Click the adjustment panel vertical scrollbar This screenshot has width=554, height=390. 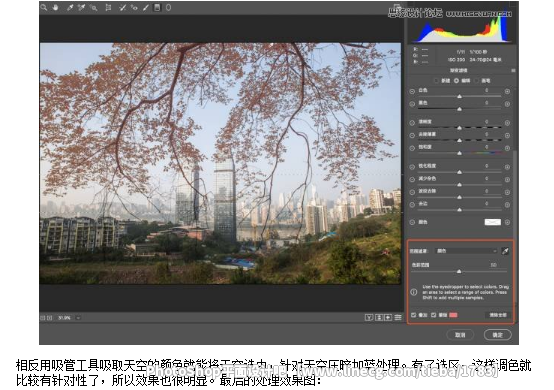515,226
